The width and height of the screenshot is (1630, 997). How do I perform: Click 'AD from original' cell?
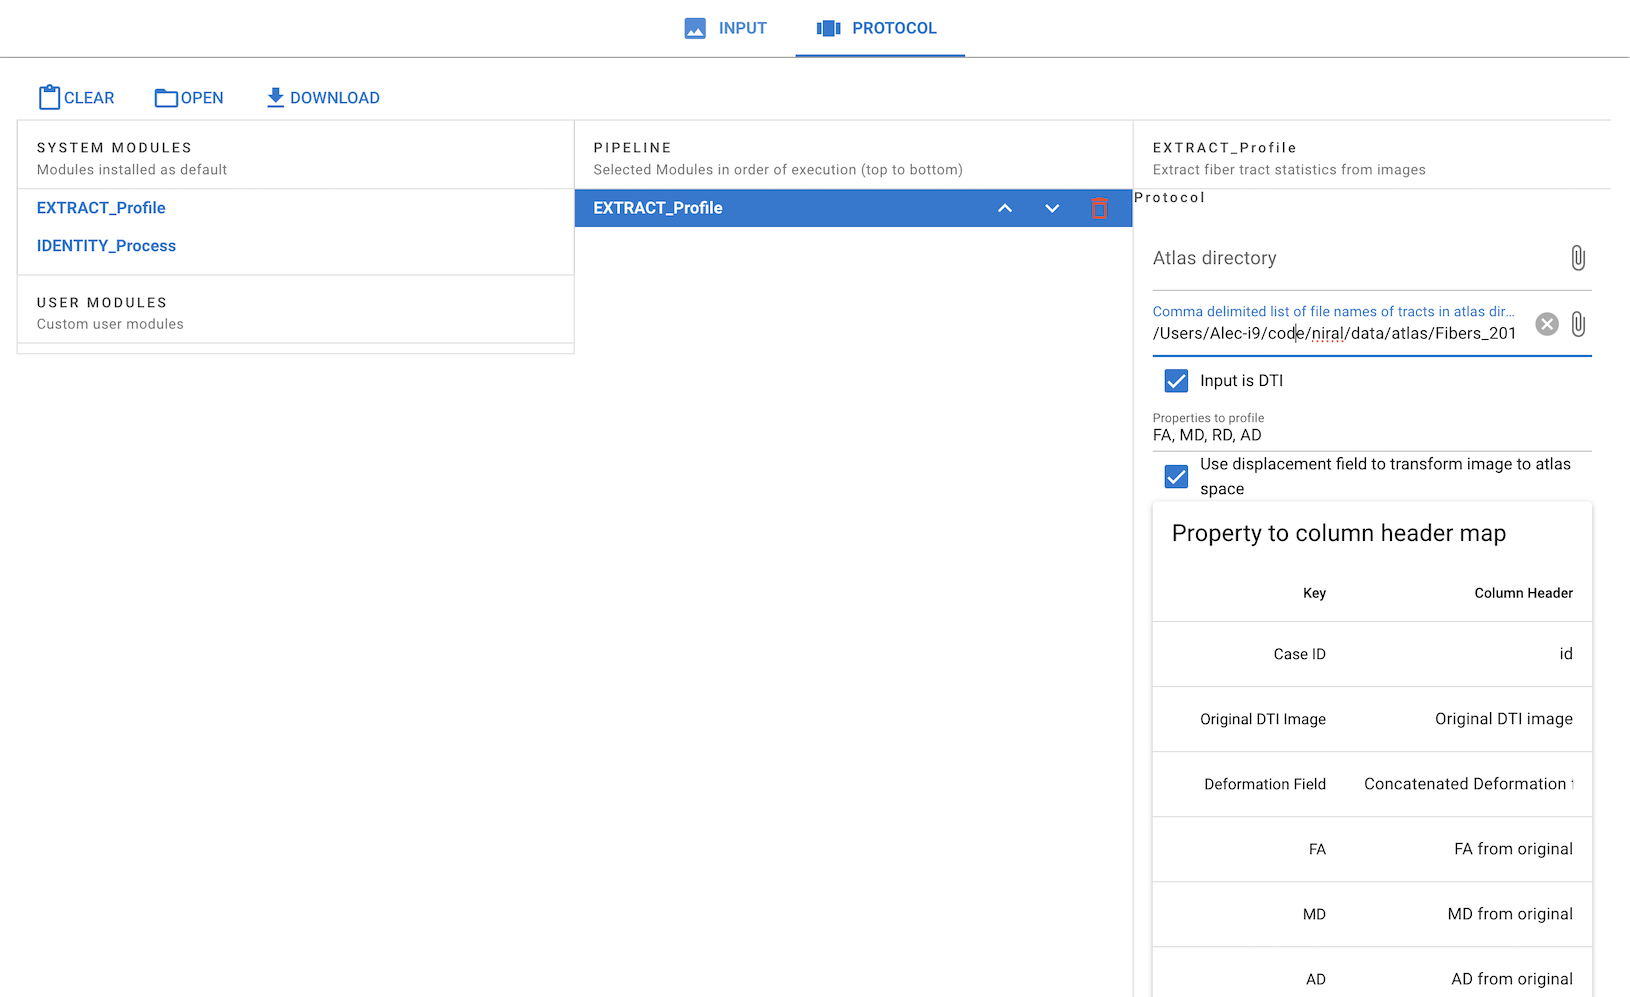[x=1512, y=979]
